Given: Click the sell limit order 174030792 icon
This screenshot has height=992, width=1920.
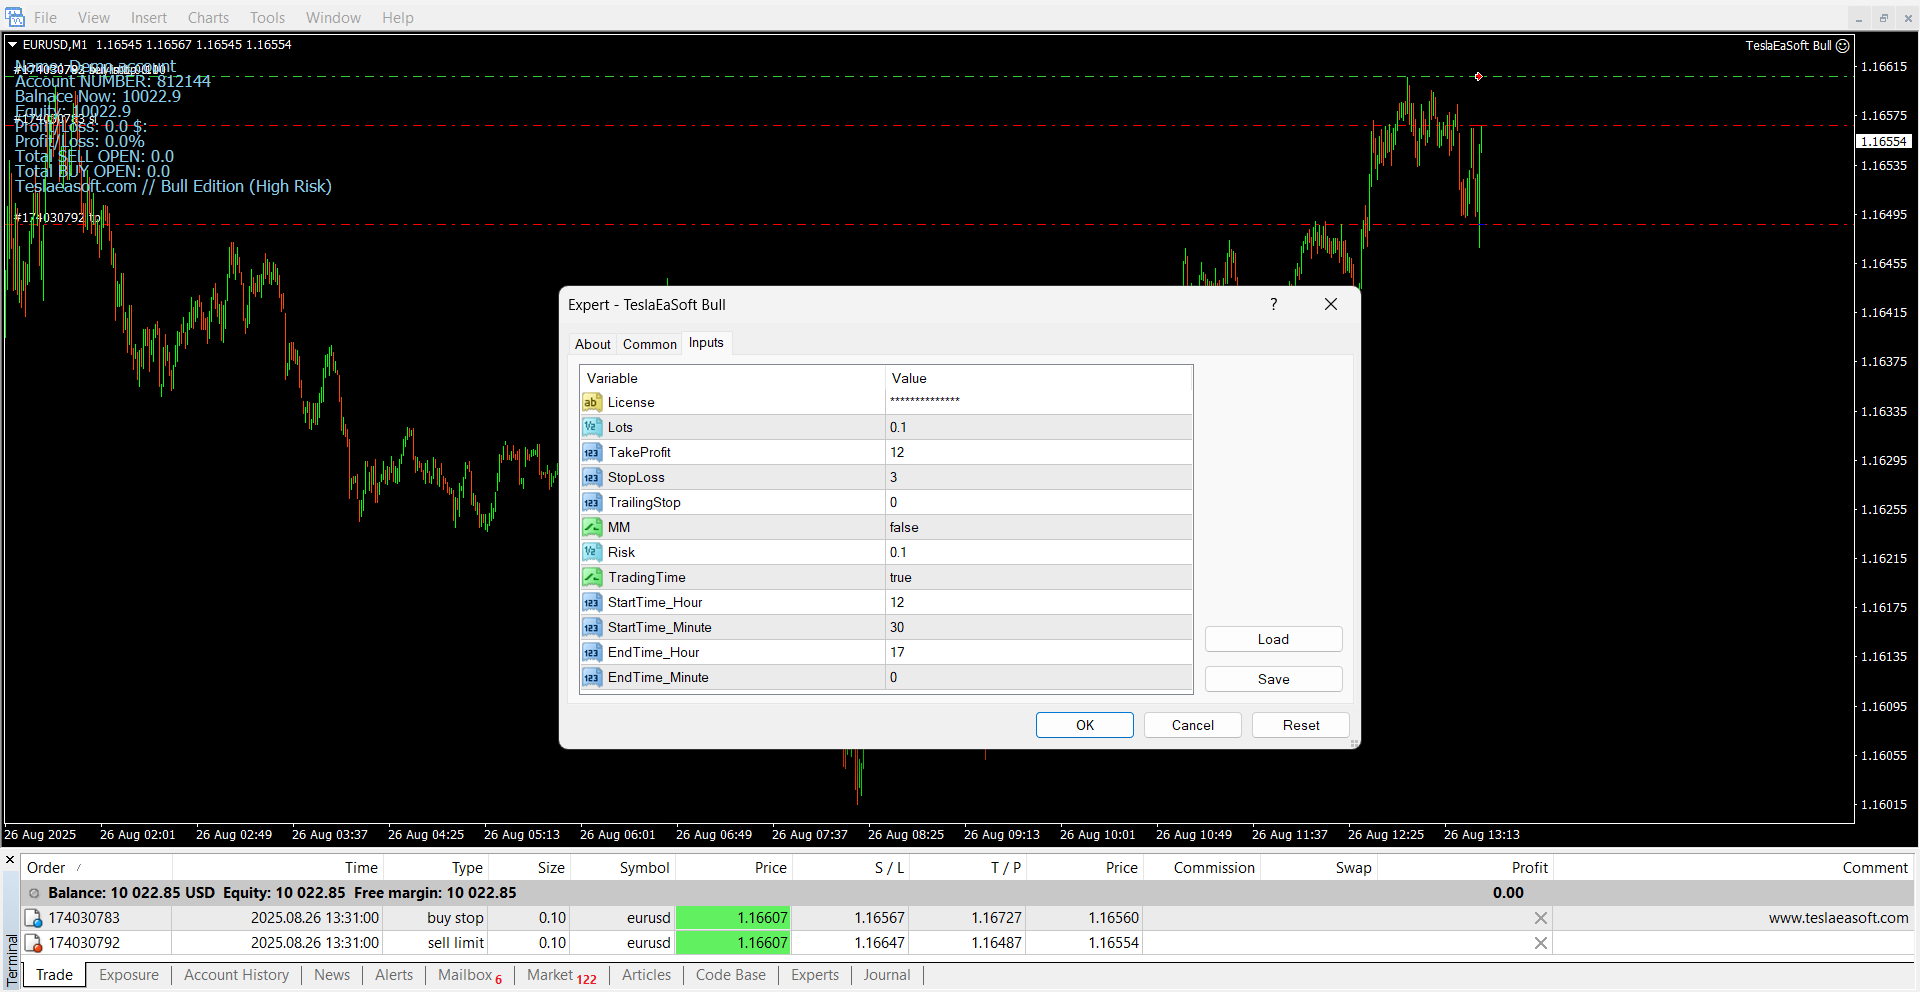Looking at the screenshot, I should (x=33, y=943).
